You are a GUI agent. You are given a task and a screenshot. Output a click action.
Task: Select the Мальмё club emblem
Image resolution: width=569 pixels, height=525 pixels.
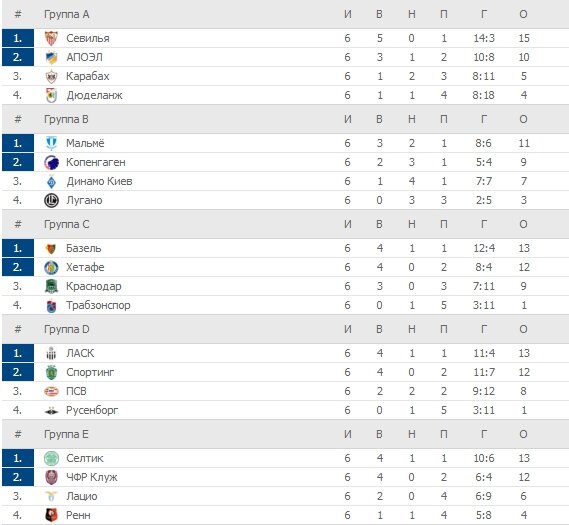pyautogui.click(x=51, y=143)
